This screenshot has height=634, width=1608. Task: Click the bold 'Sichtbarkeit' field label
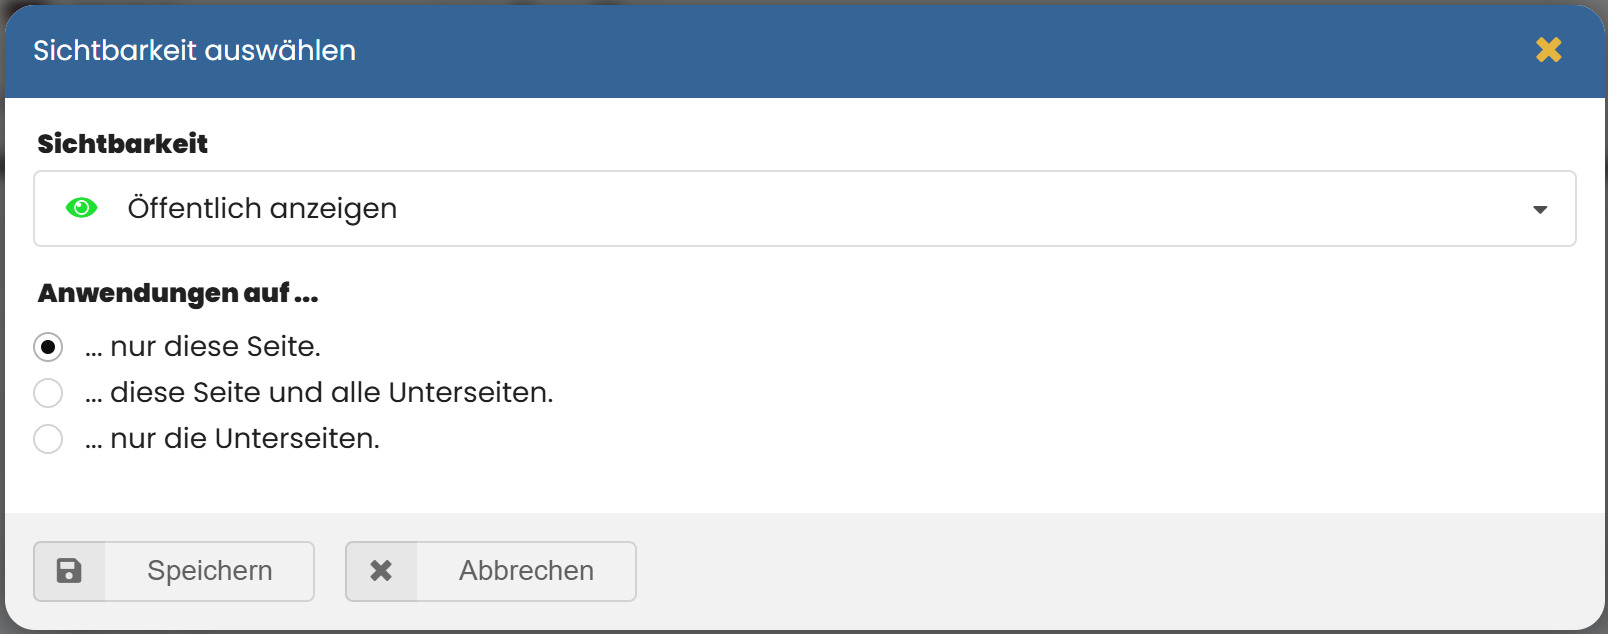coord(122,144)
